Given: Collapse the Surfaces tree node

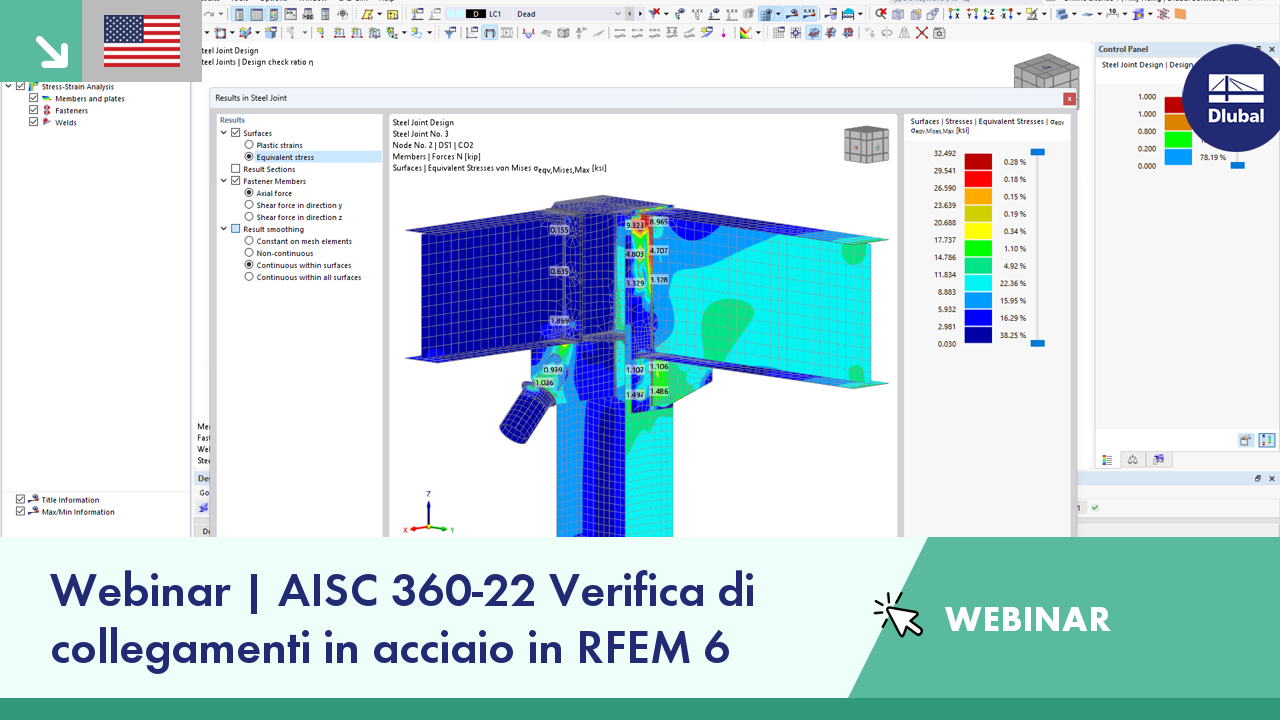Looking at the screenshot, I should 224,133.
